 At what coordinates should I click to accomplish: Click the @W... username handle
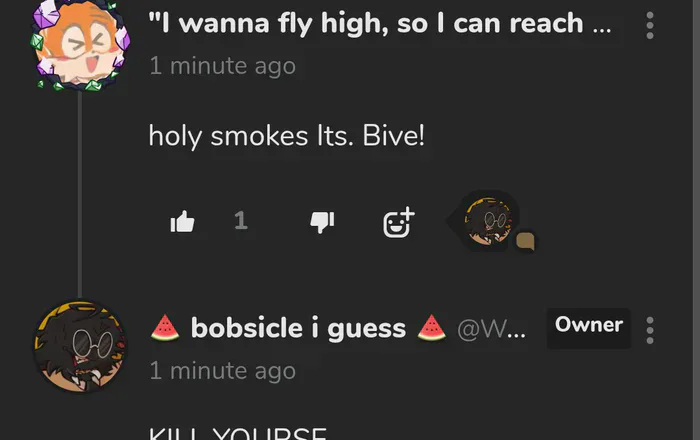coord(491,329)
